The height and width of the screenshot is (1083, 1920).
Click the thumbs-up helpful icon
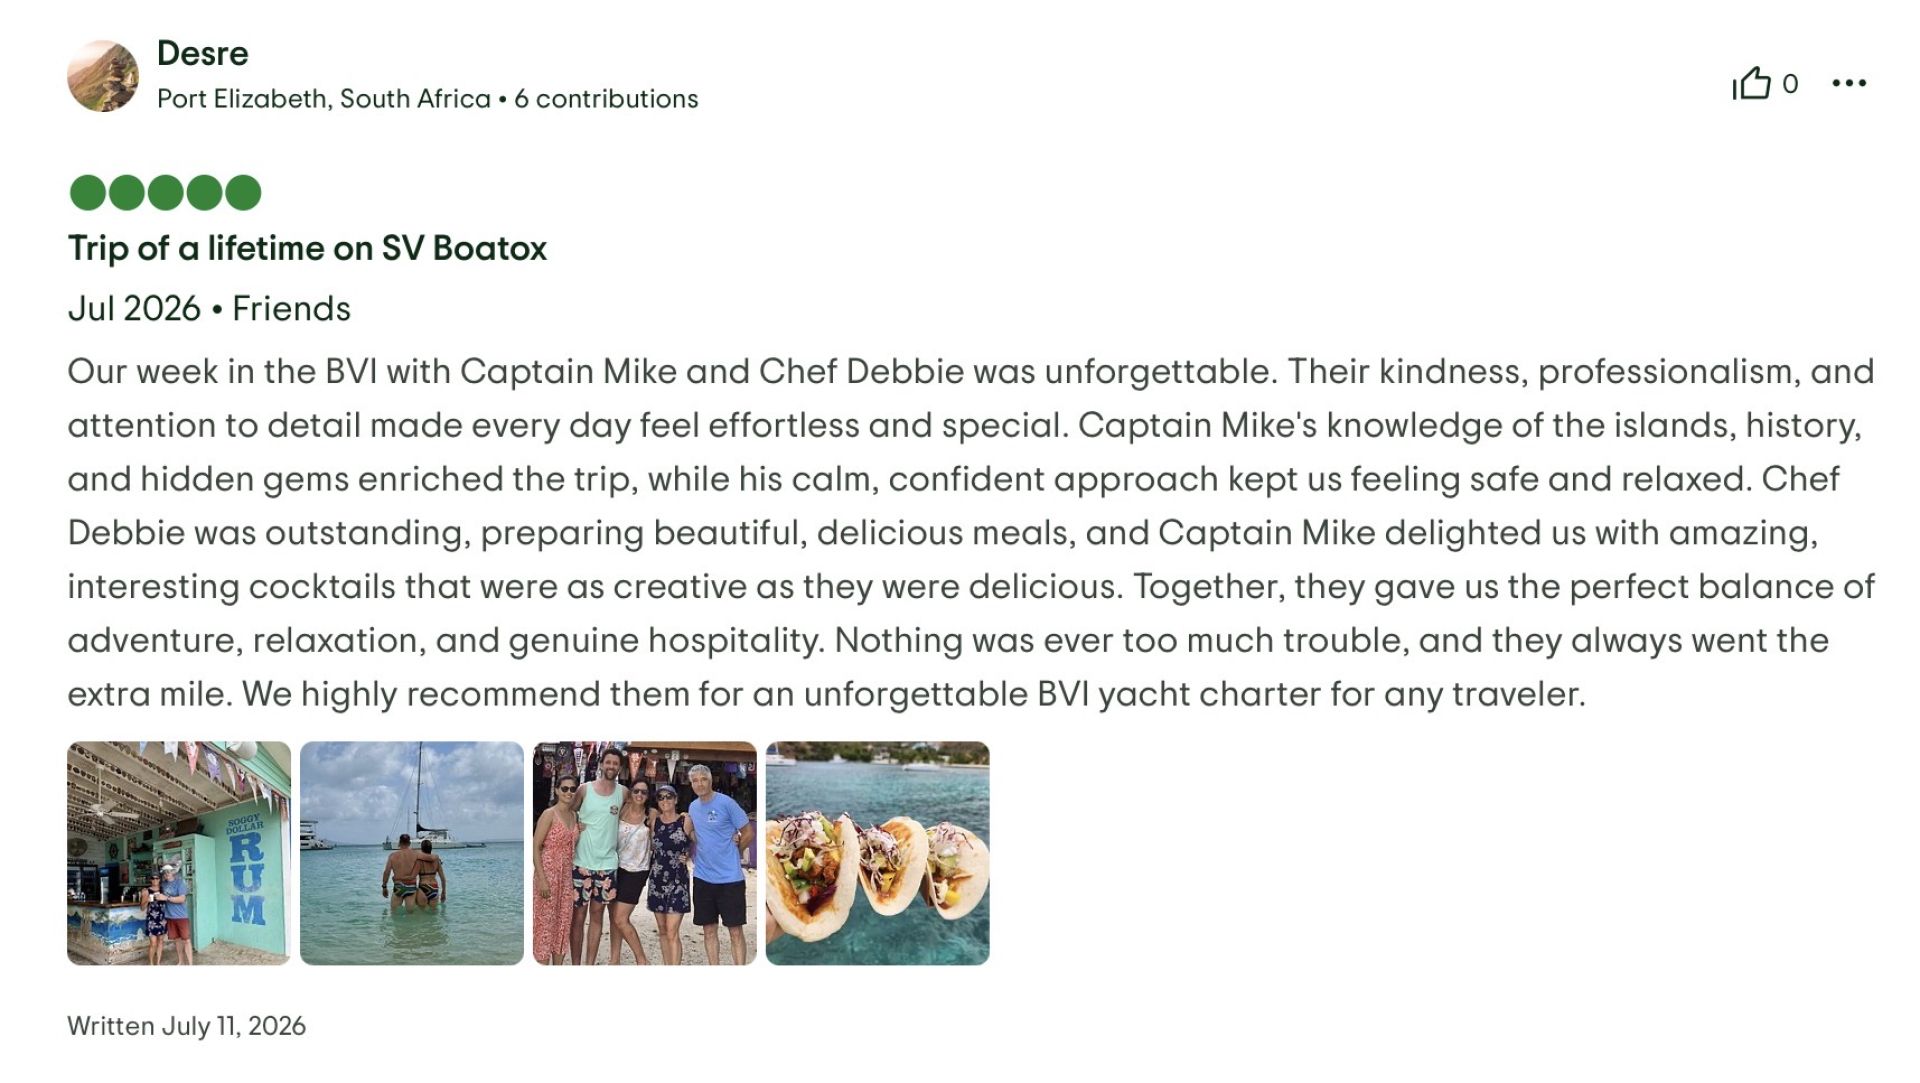click(1751, 83)
